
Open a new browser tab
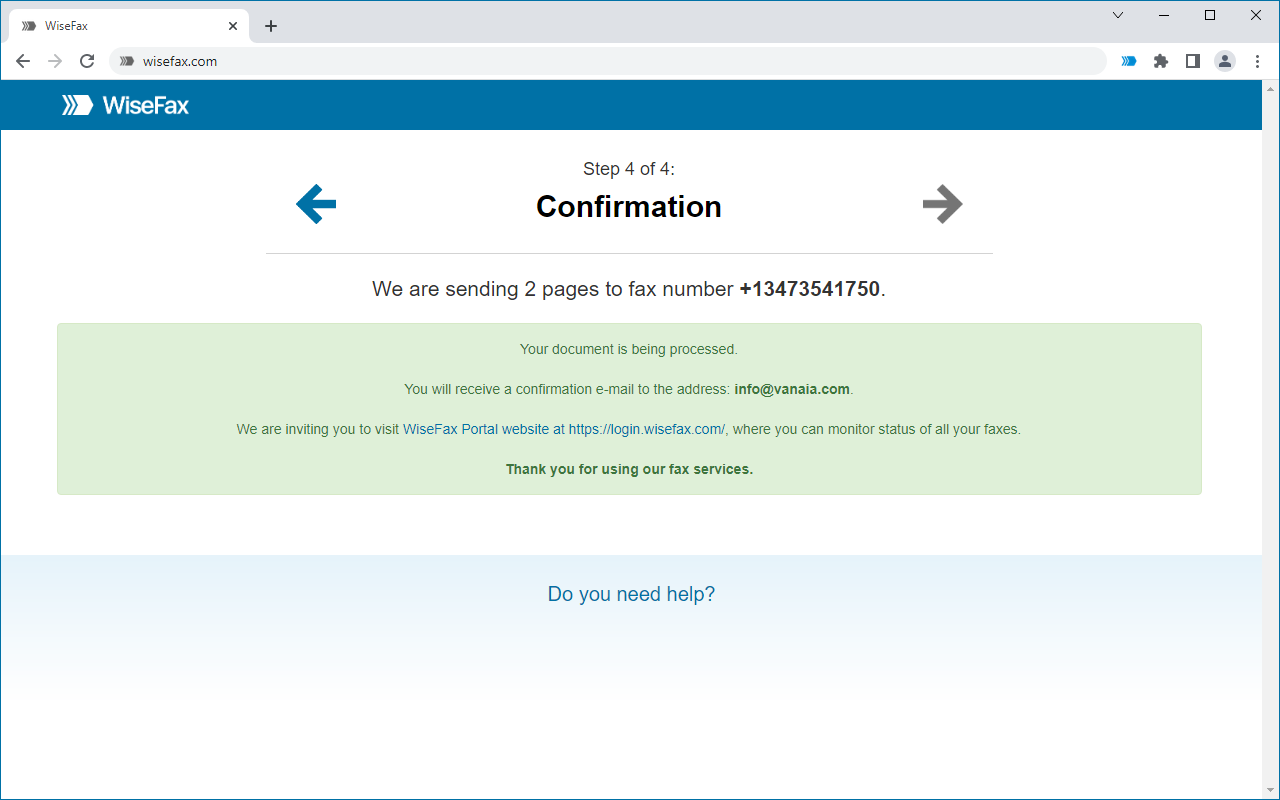(x=271, y=26)
